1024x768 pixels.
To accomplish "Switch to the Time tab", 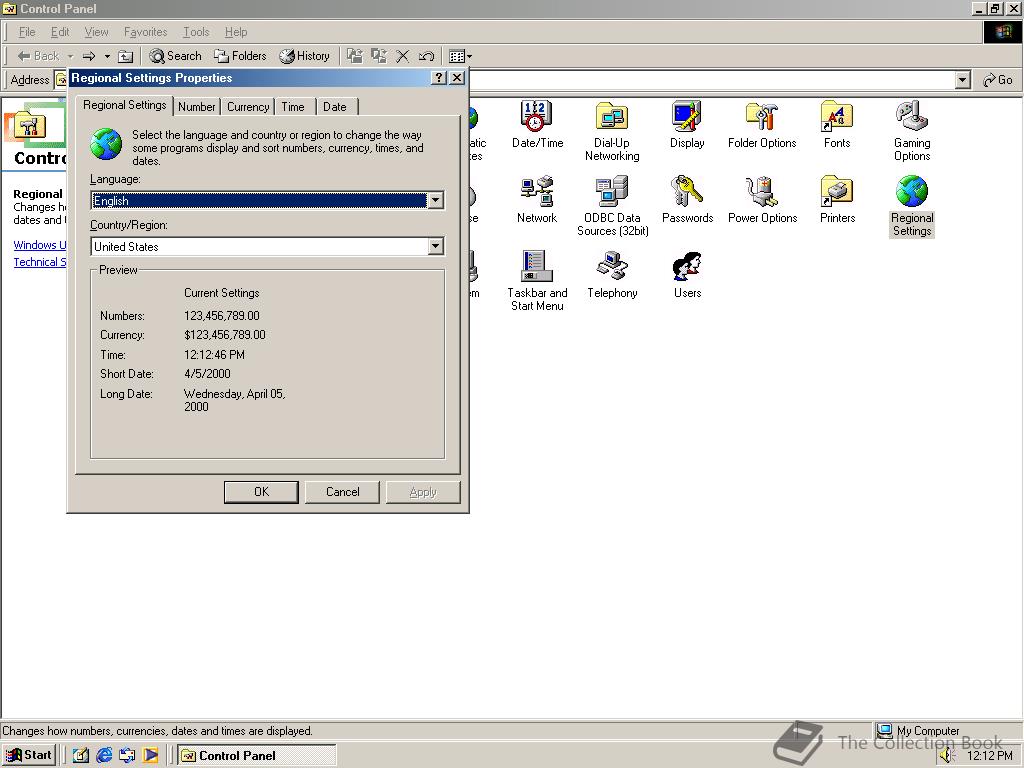I will (x=293, y=106).
